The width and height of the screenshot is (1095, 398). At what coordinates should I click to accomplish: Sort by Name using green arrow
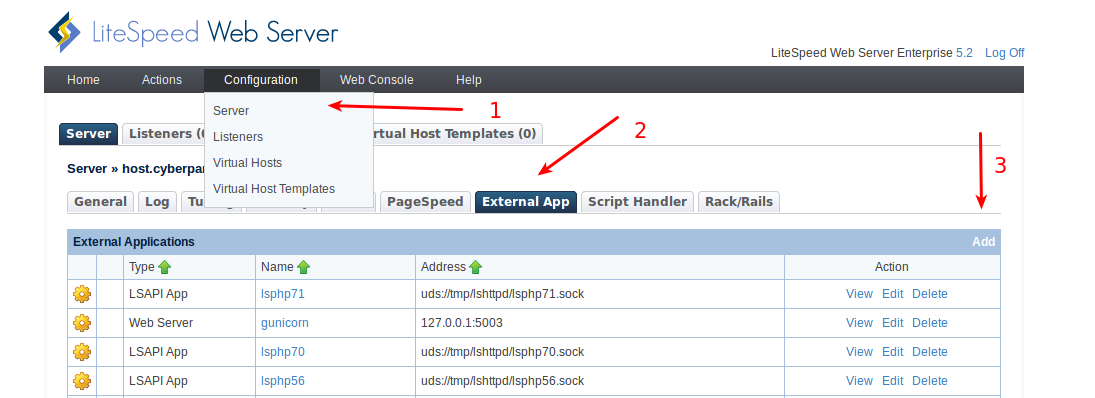click(x=304, y=267)
